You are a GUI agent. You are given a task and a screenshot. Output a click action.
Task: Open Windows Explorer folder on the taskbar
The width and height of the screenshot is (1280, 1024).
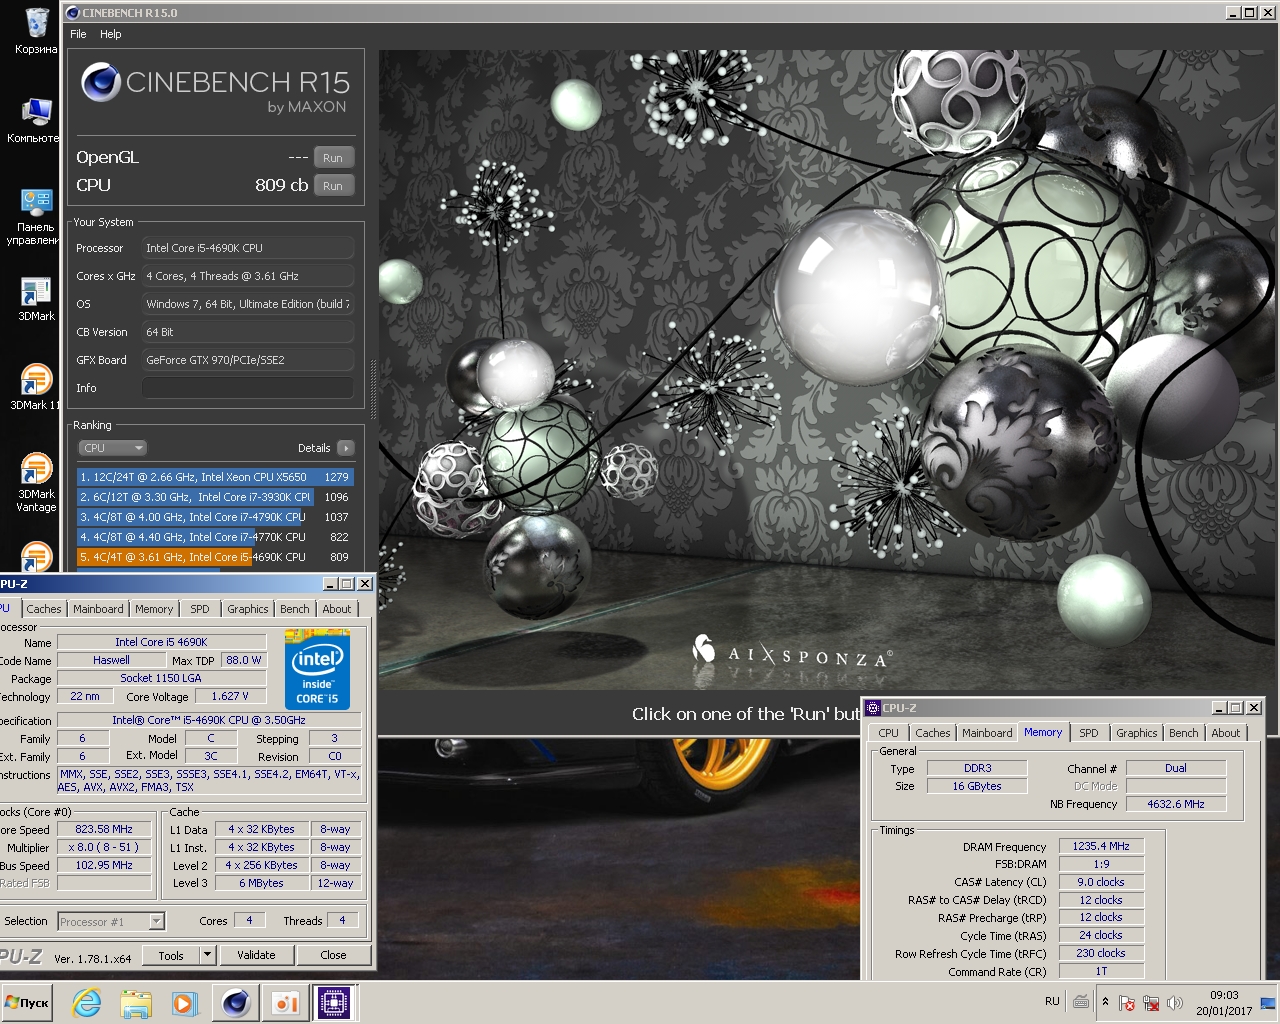click(x=136, y=1003)
